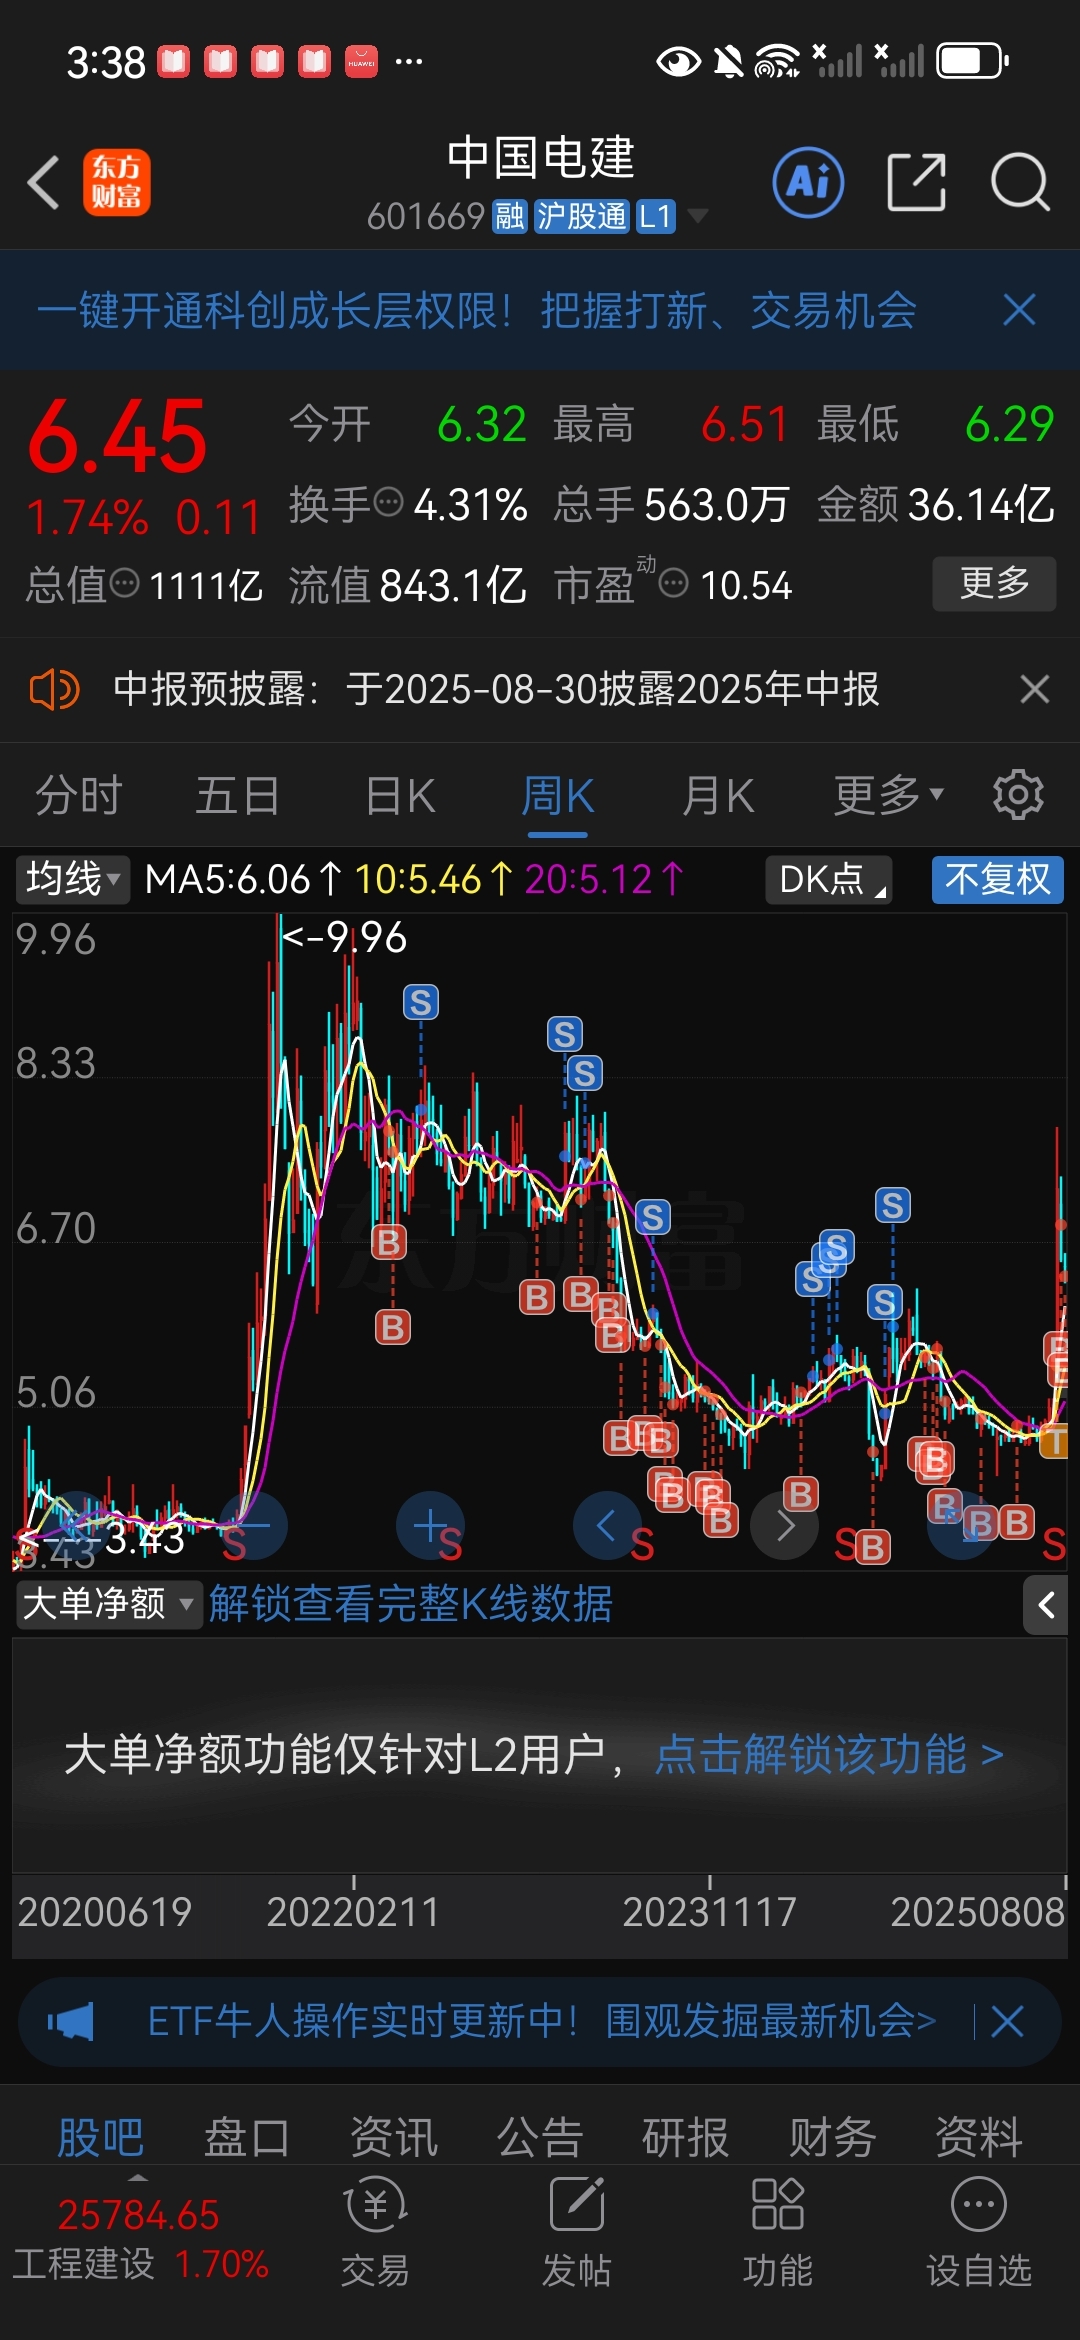Open the 财务 tab
This screenshot has width=1080, height=2340.
pos(832,2138)
